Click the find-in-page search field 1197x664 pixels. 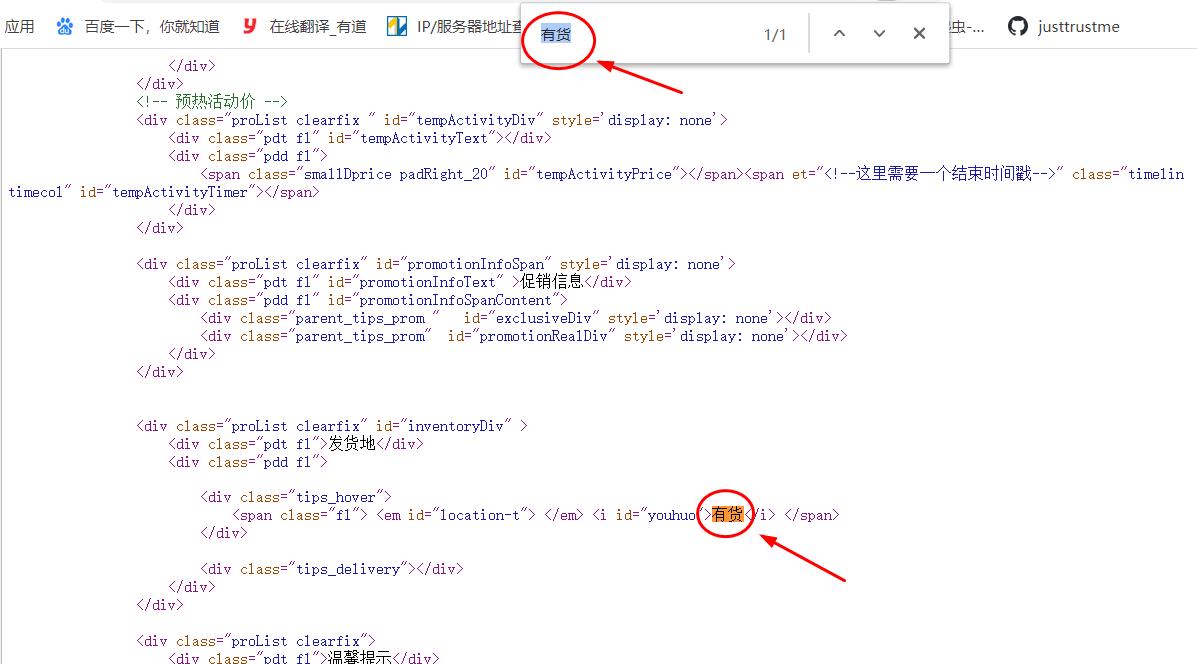(x=641, y=34)
